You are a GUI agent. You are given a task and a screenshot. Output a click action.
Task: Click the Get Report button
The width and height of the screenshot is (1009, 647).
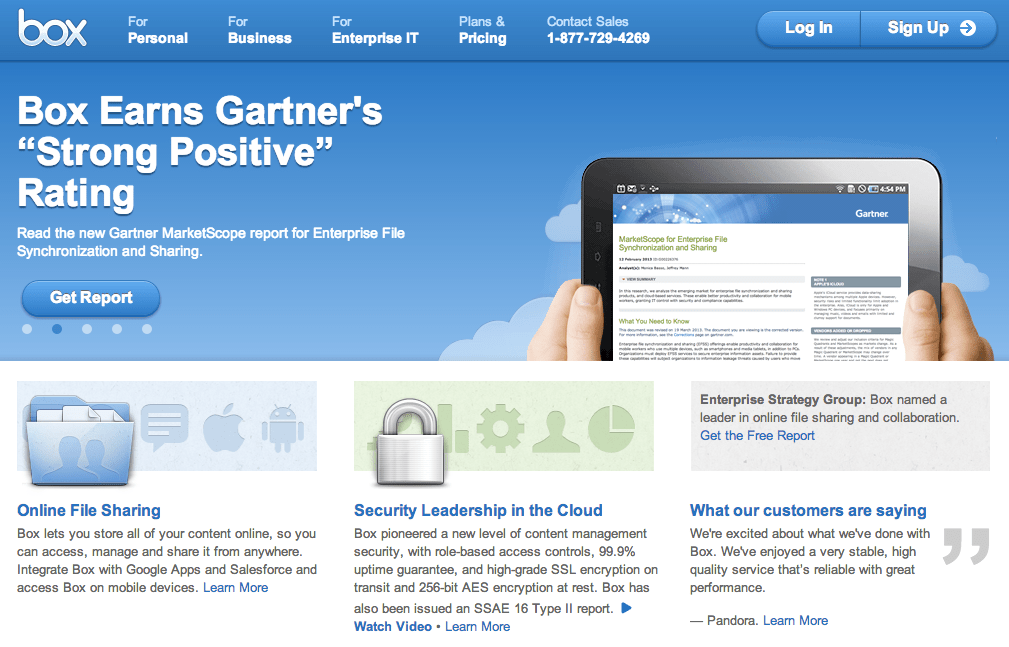coord(91,297)
